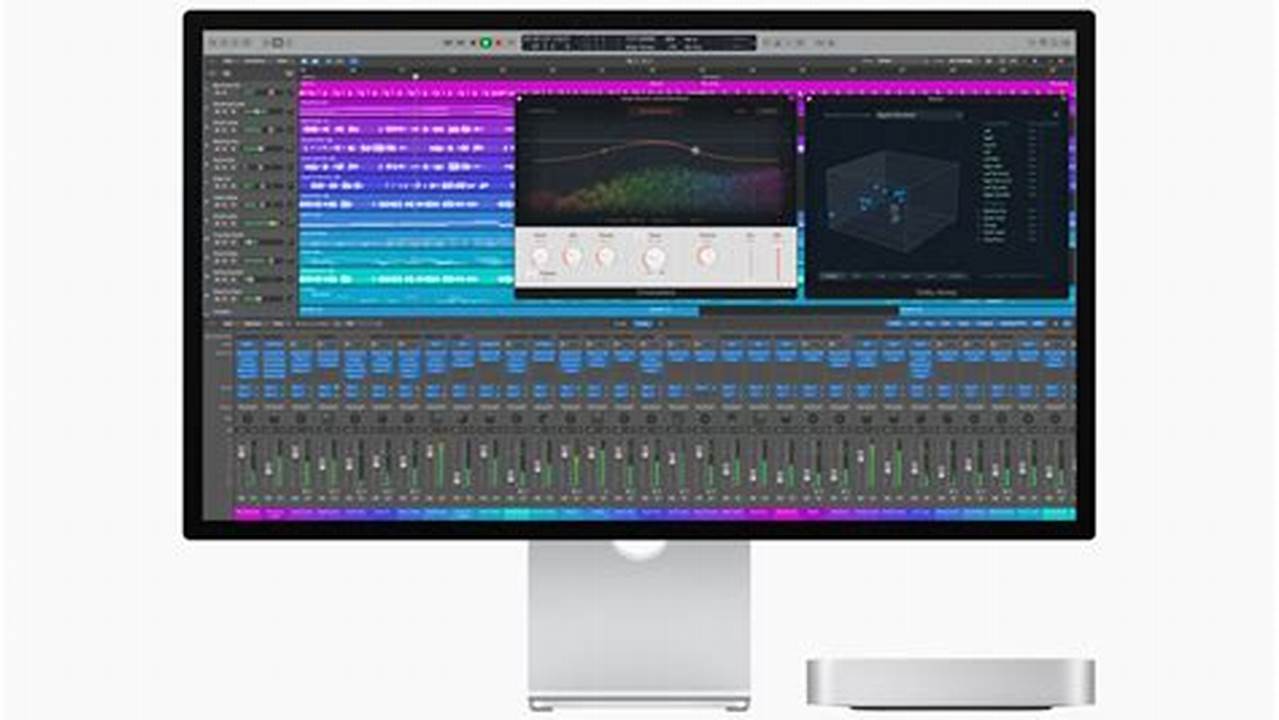The width and height of the screenshot is (1279, 720).
Task: Click the highlighted red button in the plugin header
Action: [x=656, y=111]
